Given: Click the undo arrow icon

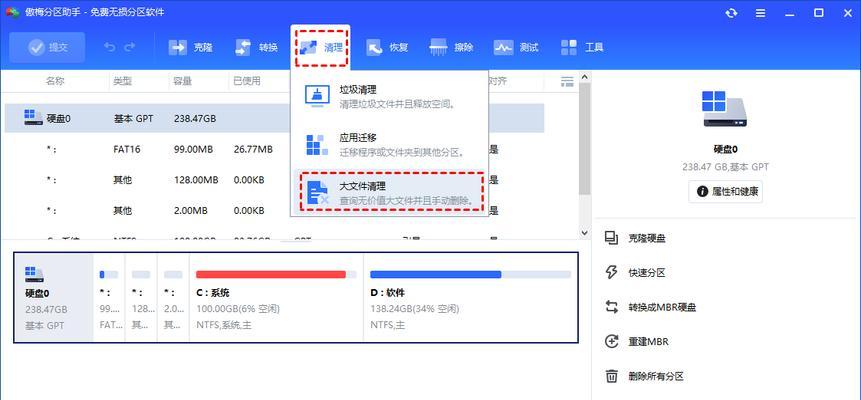Looking at the screenshot, I should tap(109, 47).
